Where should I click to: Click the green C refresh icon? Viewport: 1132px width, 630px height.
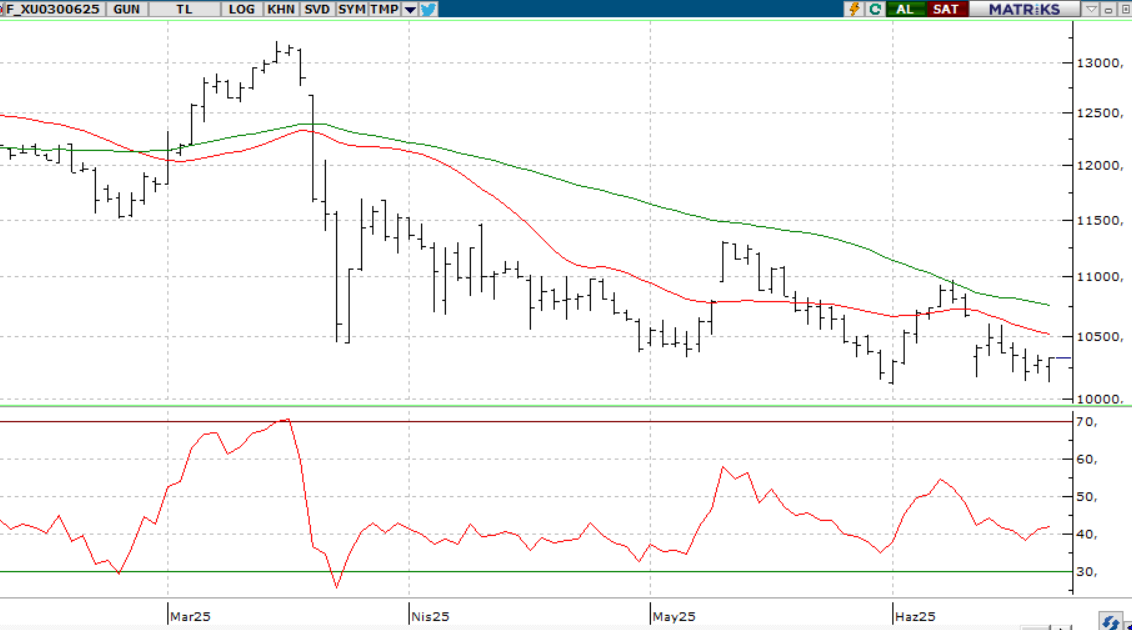(x=875, y=9)
